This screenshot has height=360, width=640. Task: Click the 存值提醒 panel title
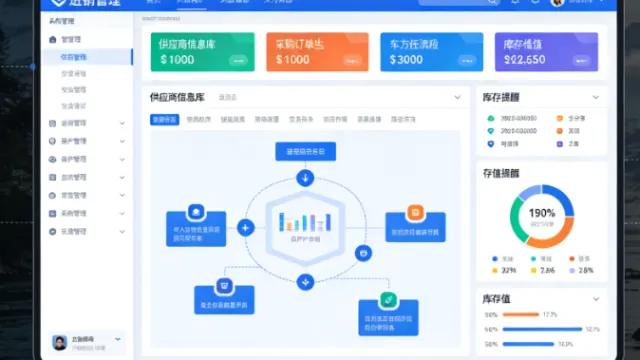tap(501, 173)
